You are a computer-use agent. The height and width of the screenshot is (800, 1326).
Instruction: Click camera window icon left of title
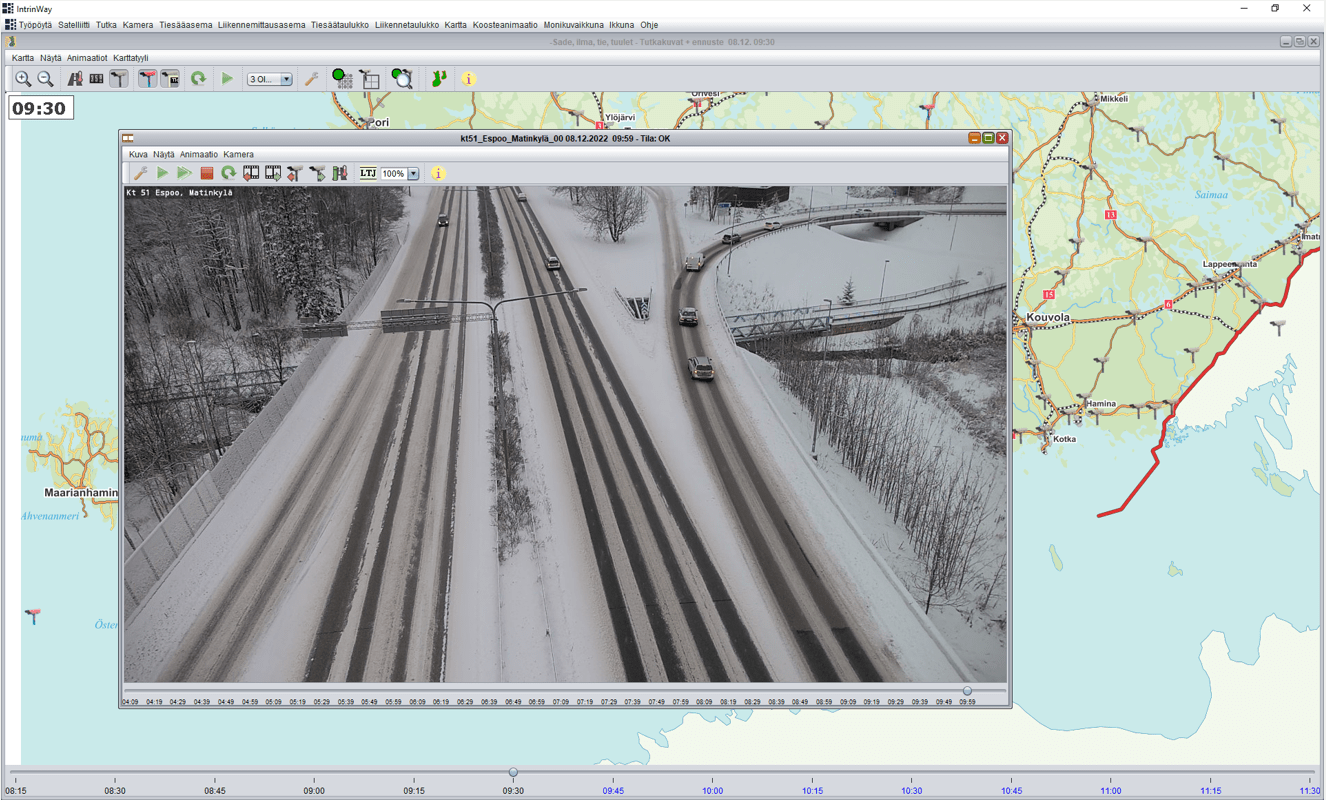point(128,138)
